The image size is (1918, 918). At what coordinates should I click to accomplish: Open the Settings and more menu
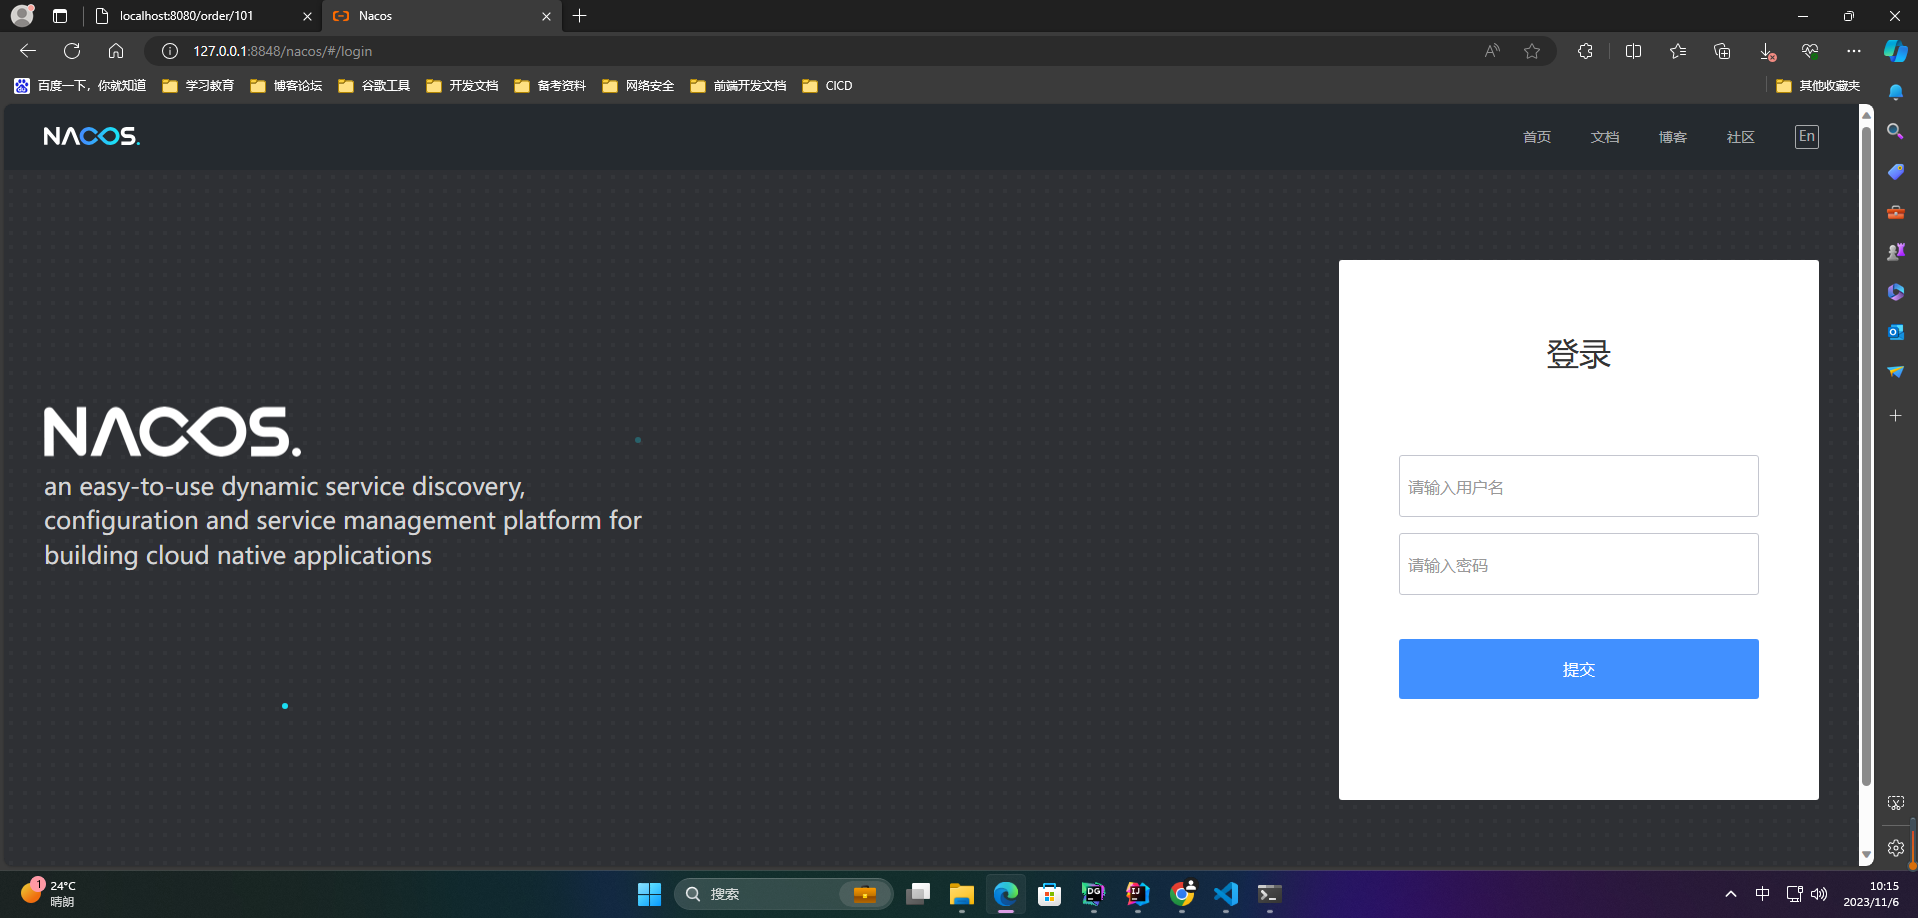1854,51
